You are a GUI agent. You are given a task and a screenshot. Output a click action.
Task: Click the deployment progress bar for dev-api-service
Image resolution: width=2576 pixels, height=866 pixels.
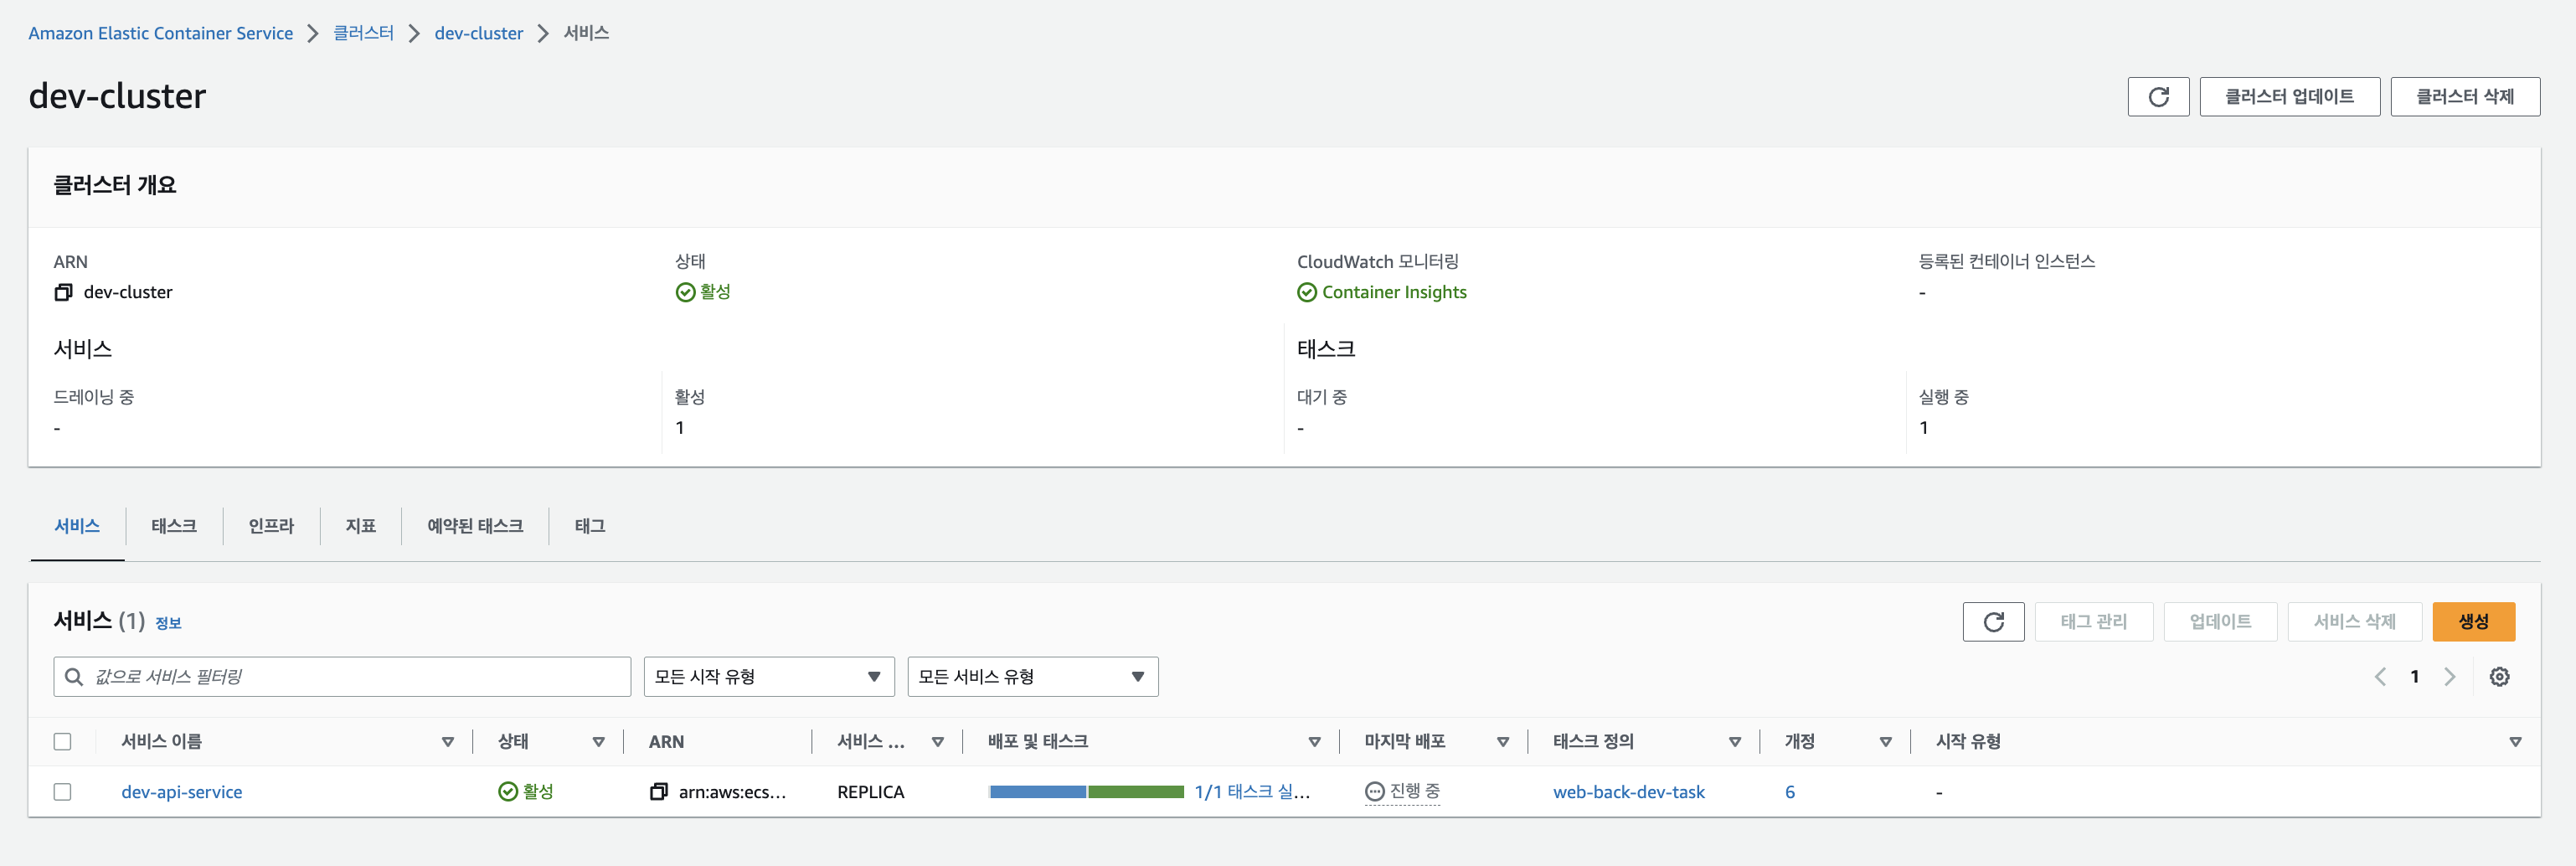(1086, 792)
